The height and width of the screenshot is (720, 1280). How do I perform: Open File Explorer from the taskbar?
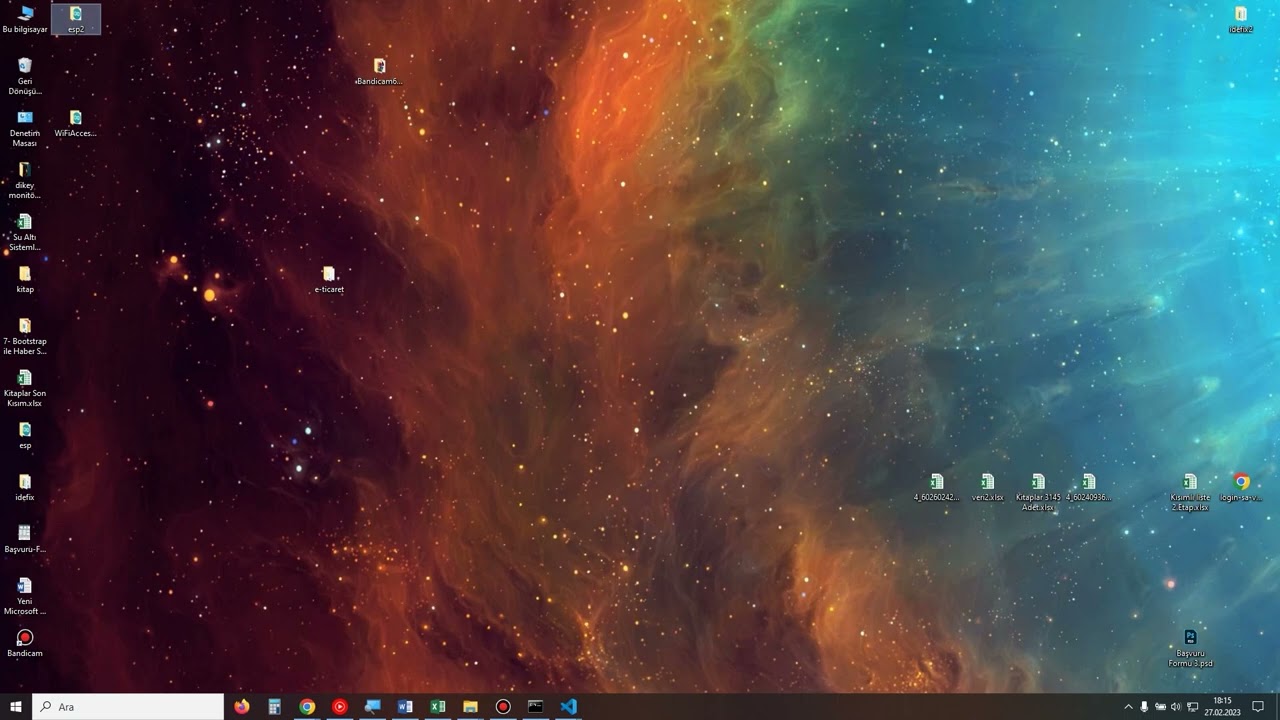coord(470,707)
